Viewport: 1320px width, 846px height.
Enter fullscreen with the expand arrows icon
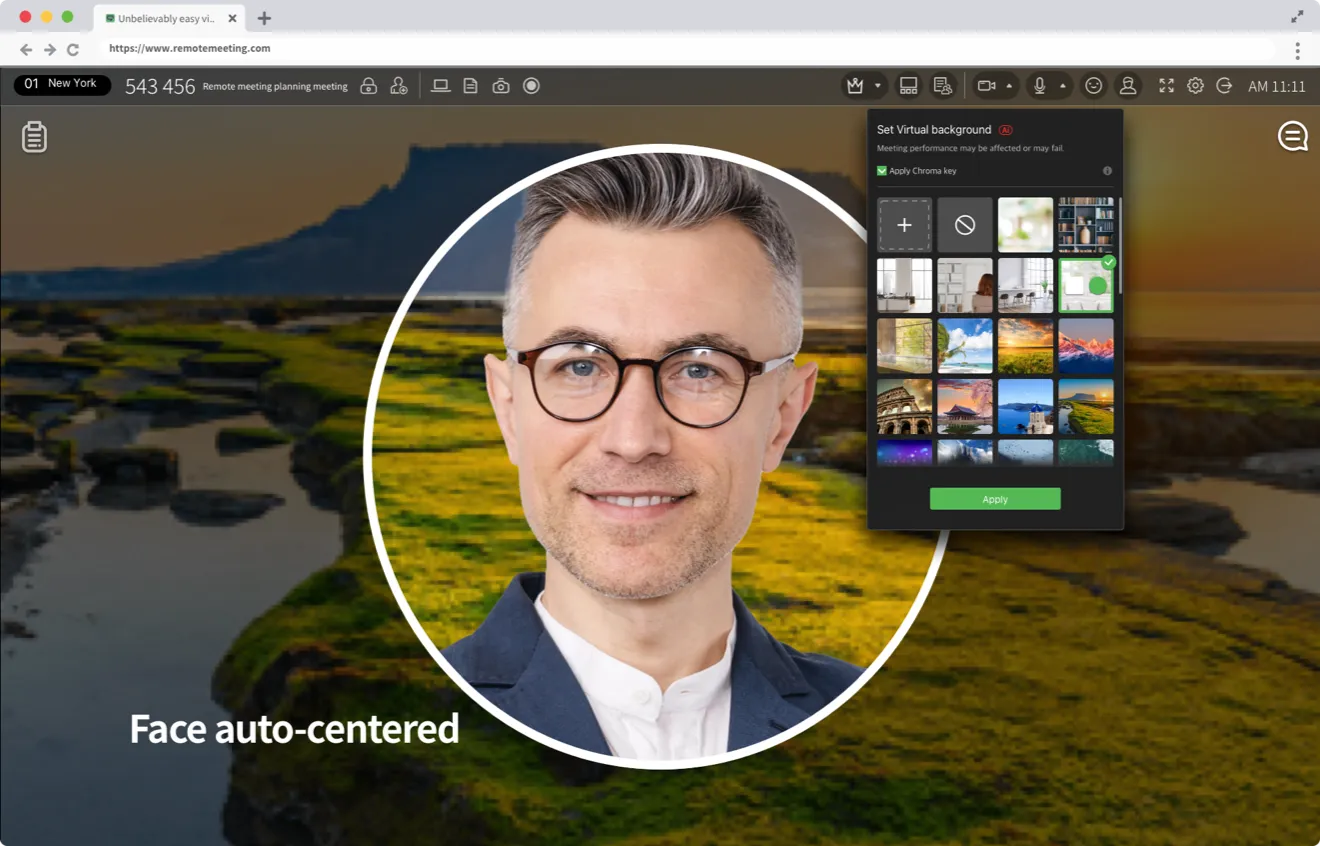point(1166,86)
